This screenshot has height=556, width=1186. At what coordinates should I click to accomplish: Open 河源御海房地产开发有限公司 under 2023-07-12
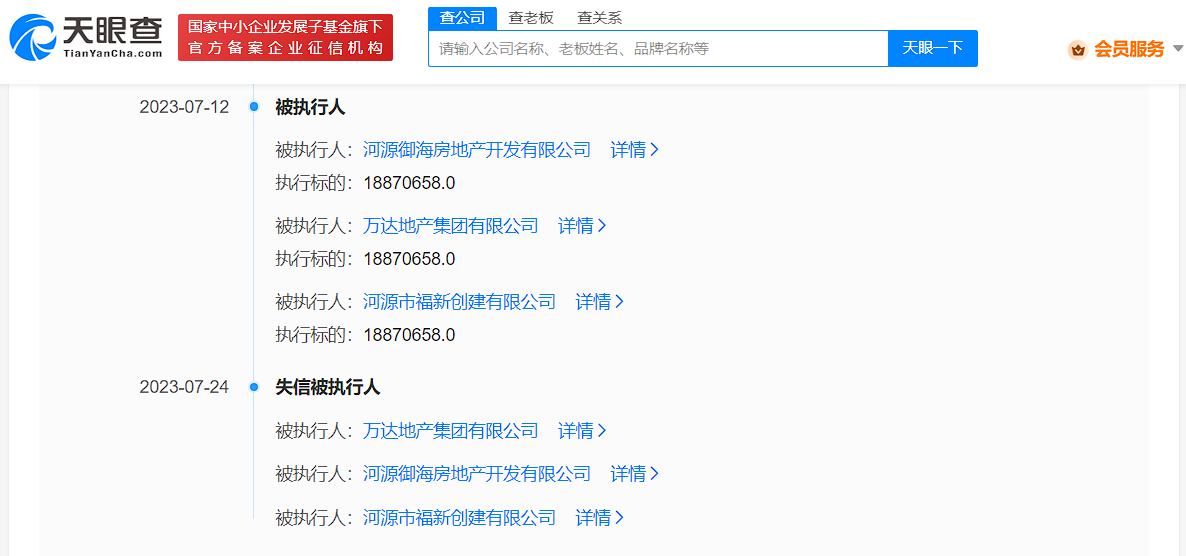point(477,150)
